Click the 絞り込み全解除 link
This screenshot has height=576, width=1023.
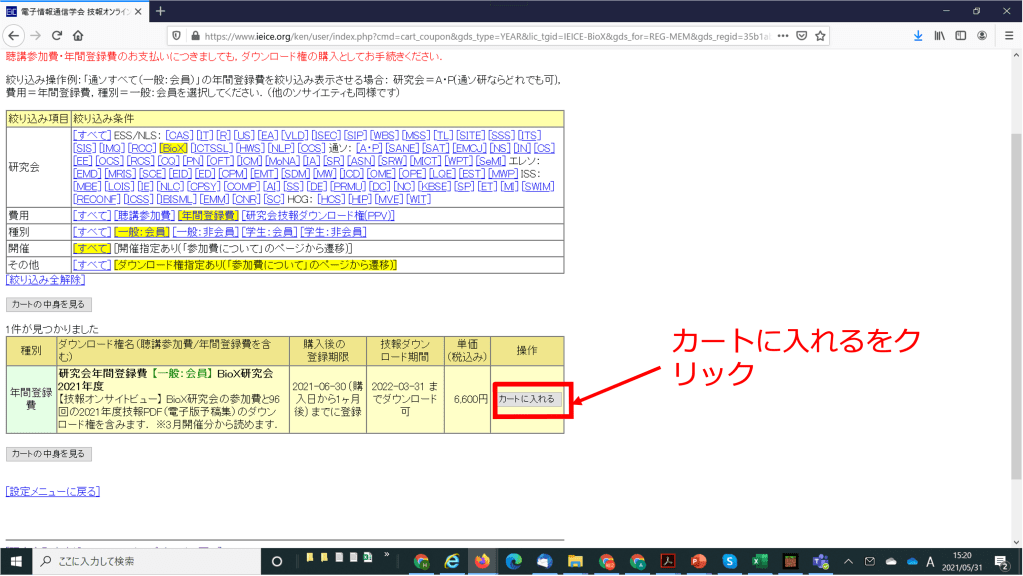click(46, 280)
